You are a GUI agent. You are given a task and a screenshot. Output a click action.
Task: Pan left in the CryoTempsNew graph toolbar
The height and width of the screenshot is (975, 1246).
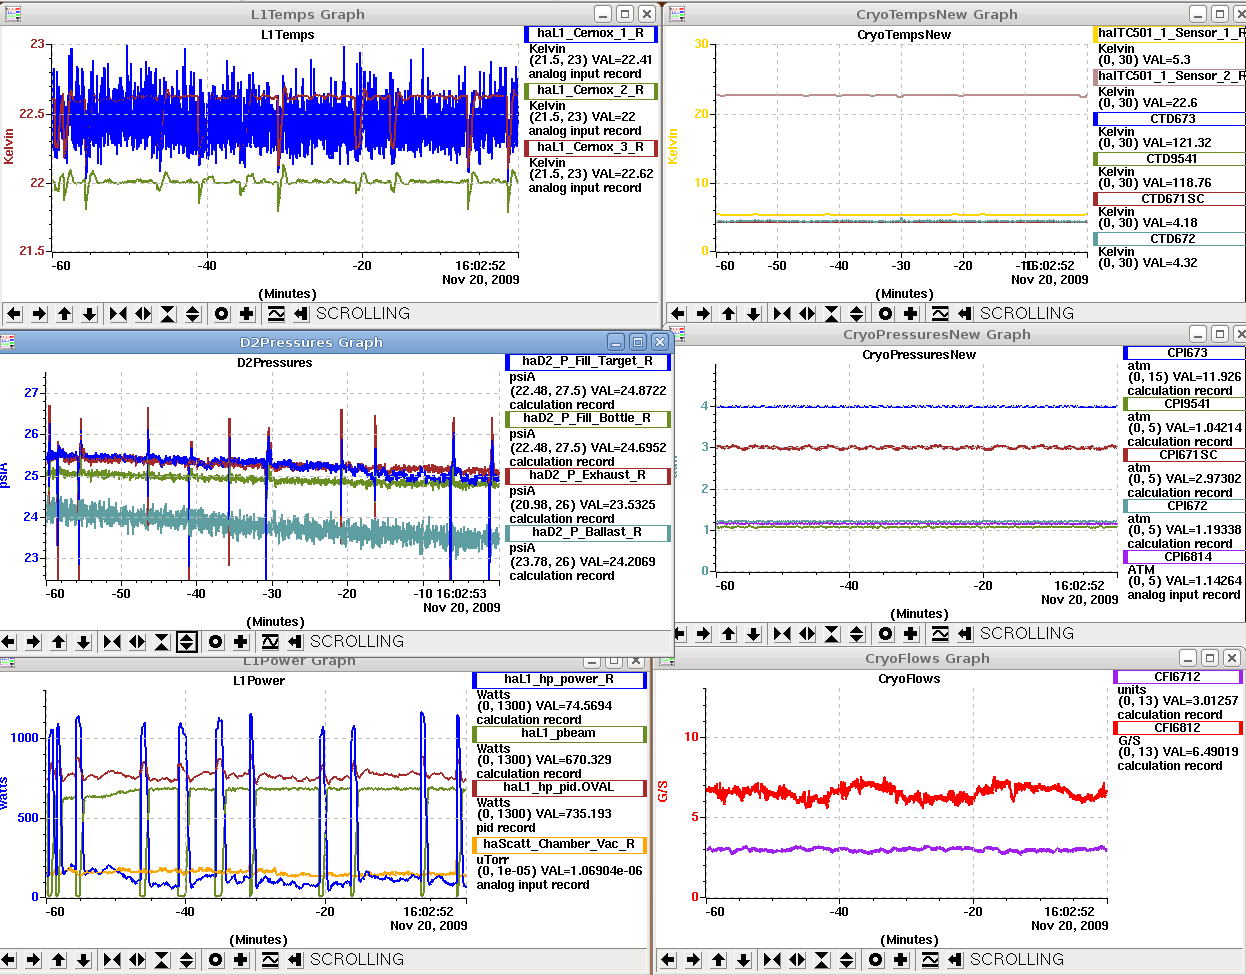[678, 314]
